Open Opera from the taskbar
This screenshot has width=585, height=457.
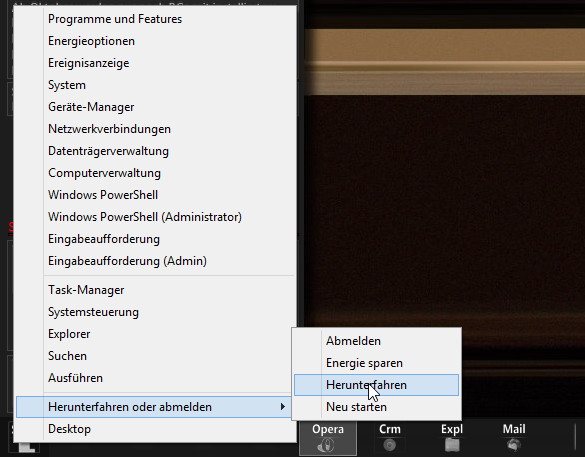[x=328, y=438]
